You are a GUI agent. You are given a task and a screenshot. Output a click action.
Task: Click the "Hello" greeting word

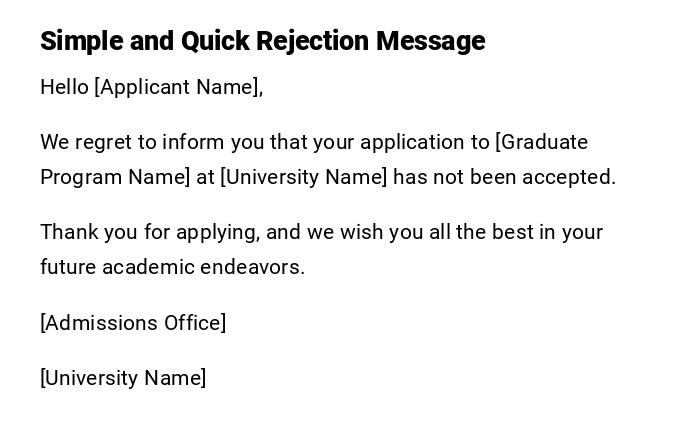click(64, 87)
